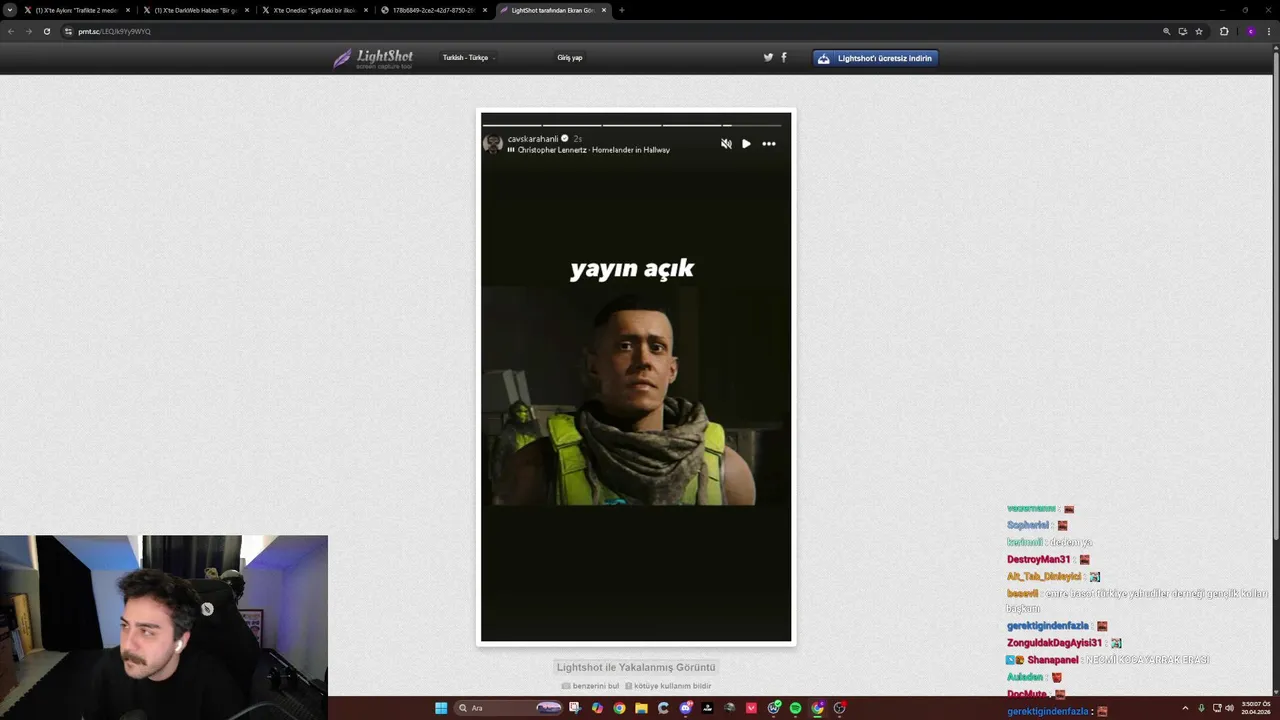Click the taskbar Ara search box

510,708
